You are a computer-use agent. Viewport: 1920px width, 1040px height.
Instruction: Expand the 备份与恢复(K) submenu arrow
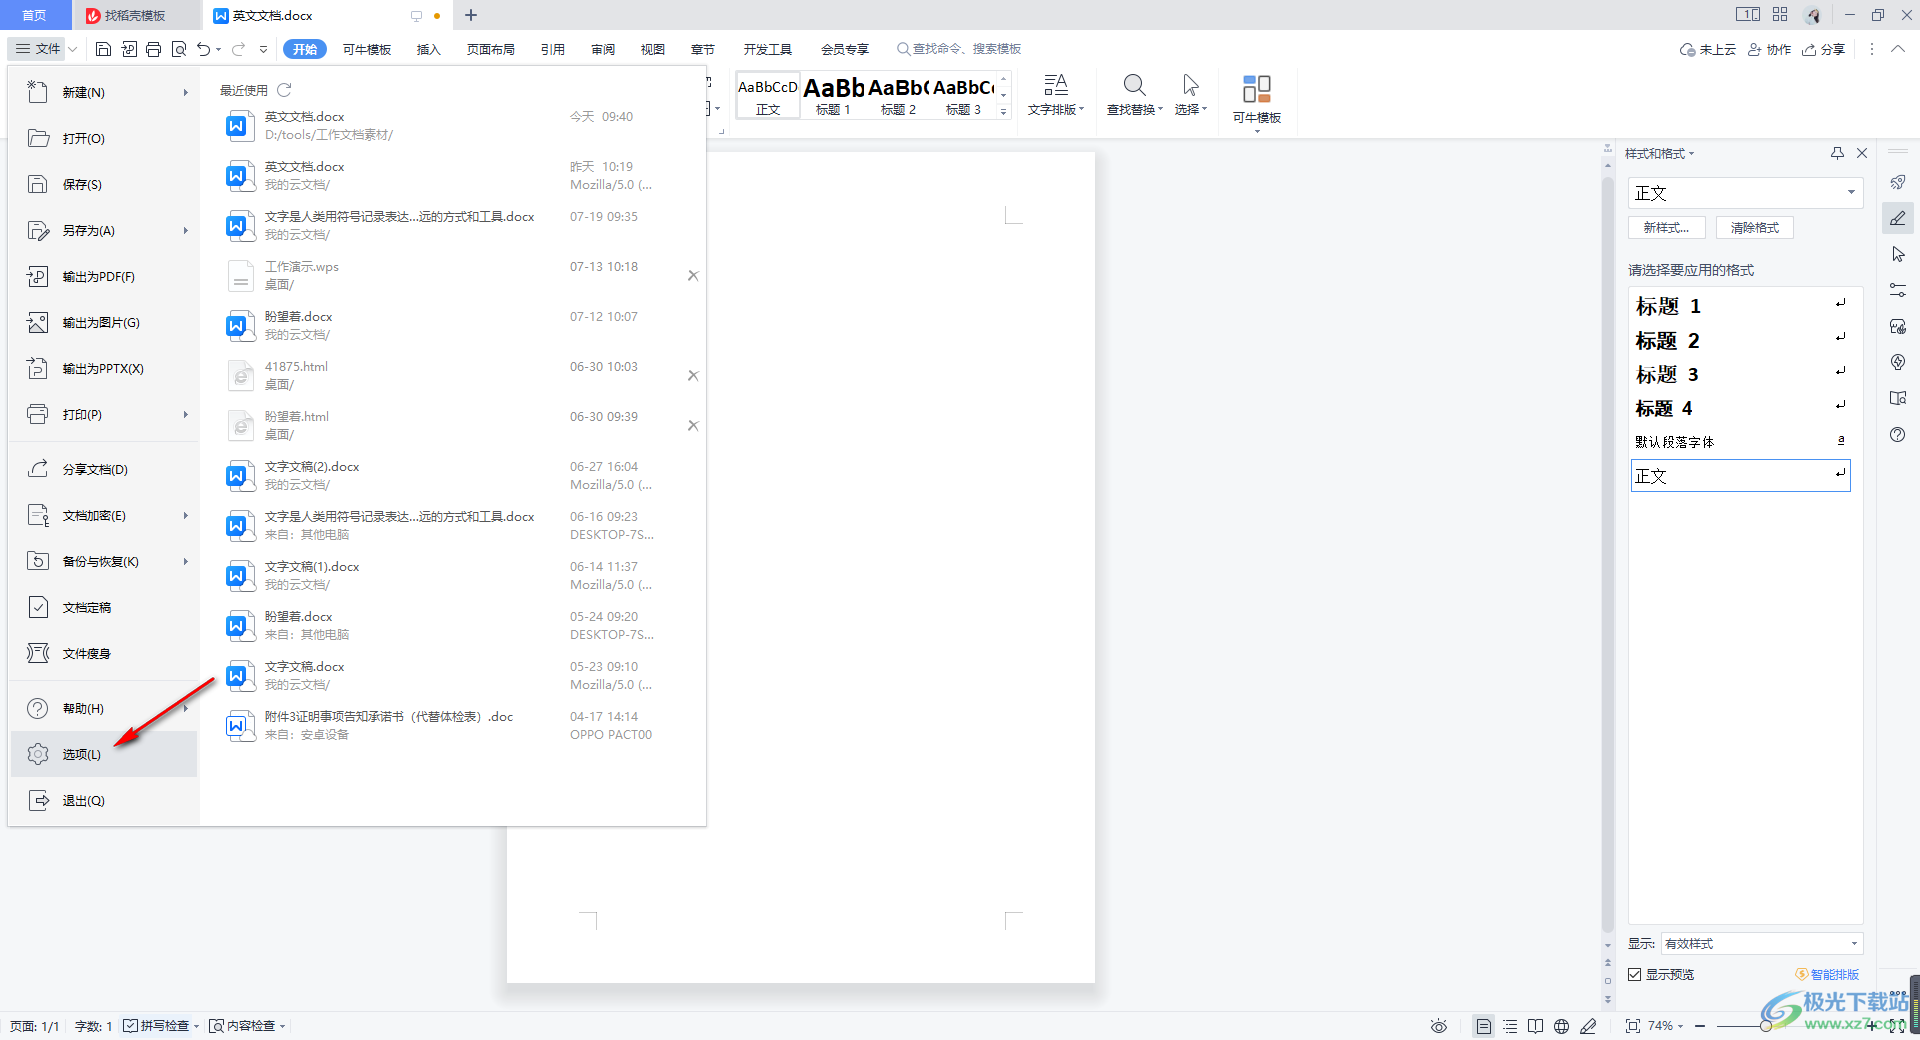[185, 561]
